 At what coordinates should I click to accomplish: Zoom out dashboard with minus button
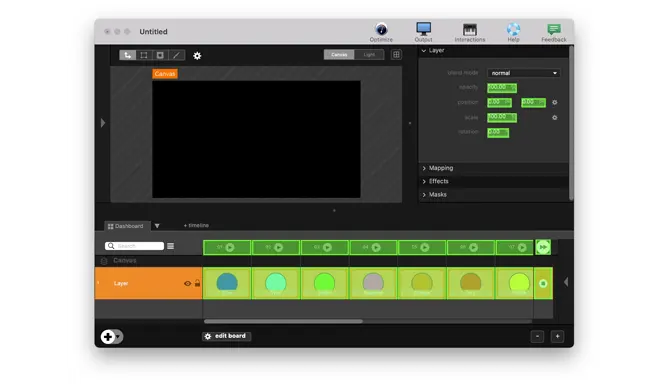coord(537,336)
